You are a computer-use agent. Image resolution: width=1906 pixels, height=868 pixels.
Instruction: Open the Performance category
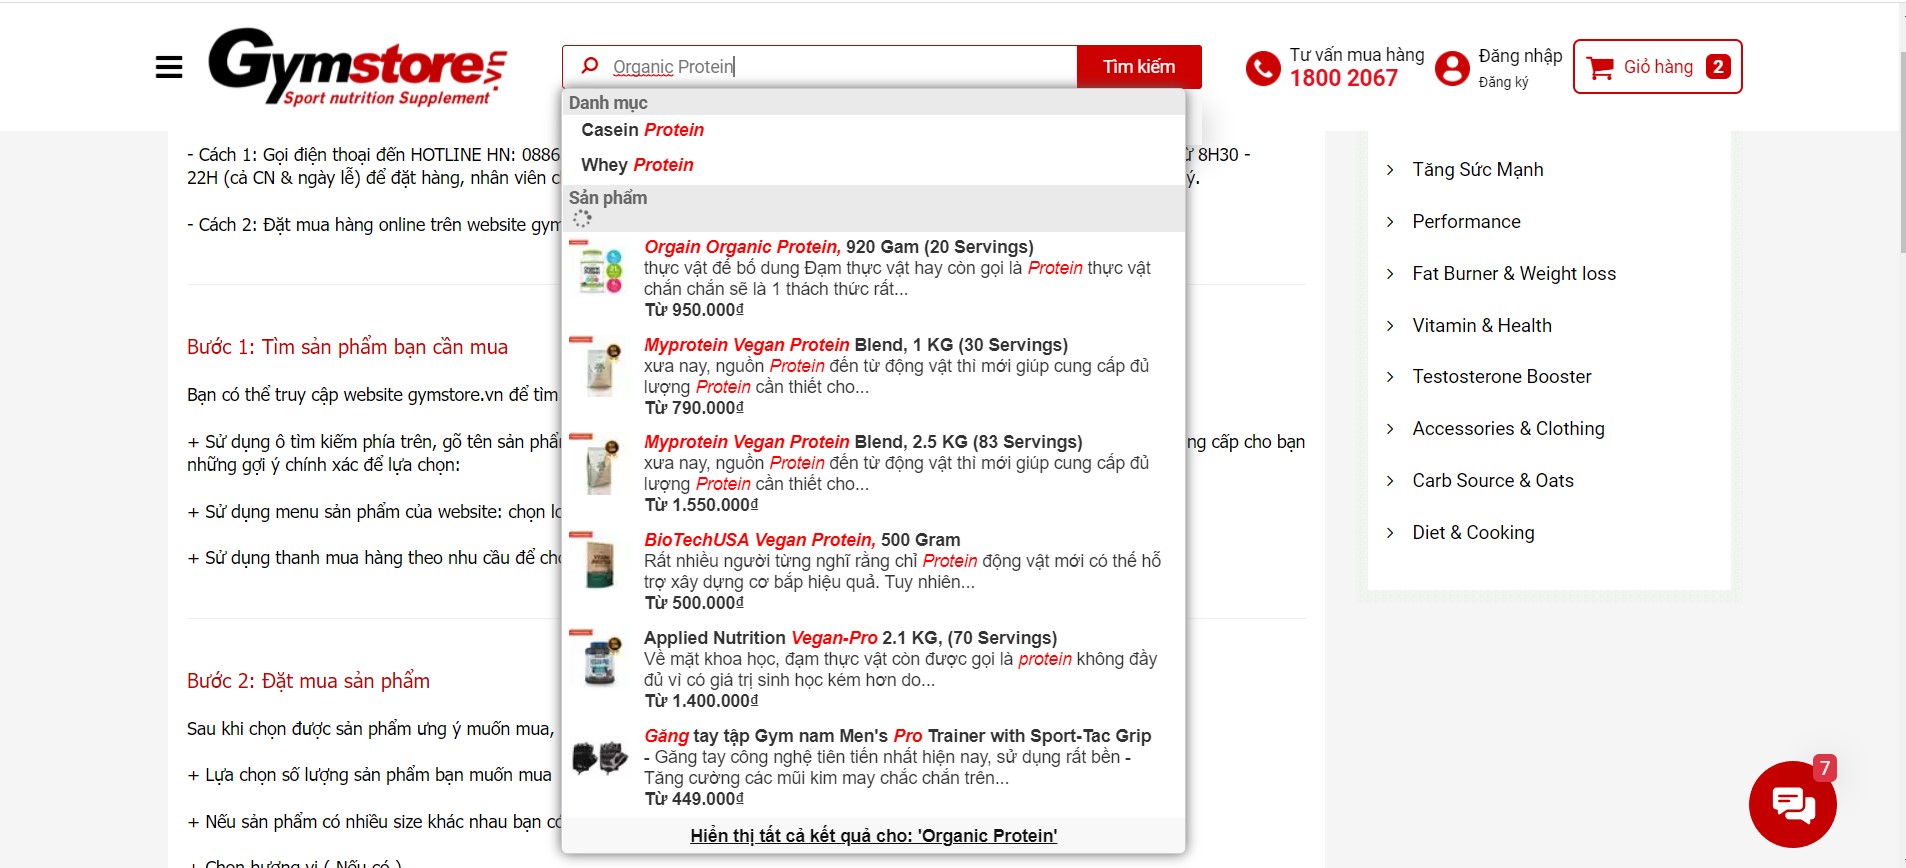coord(1466,222)
